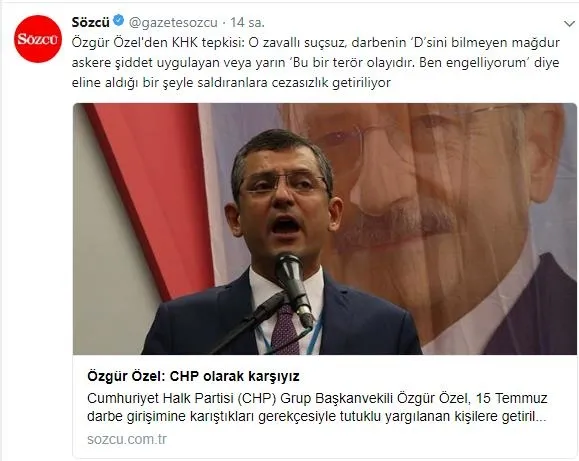Open the Sözcü account name link
The height and width of the screenshot is (461, 579).
[x=90, y=22]
